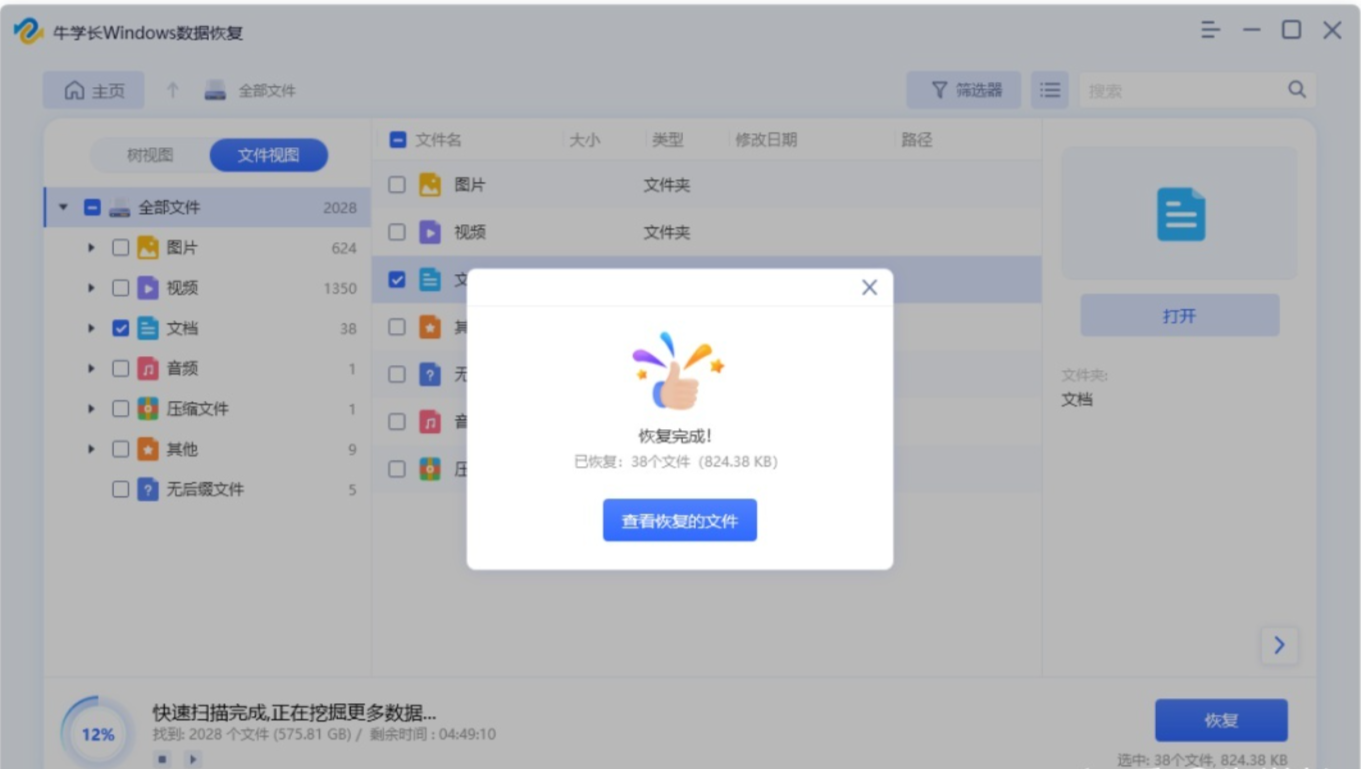
Task: Uncheck the ticked checkbox in the file list
Action: click(397, 280)
